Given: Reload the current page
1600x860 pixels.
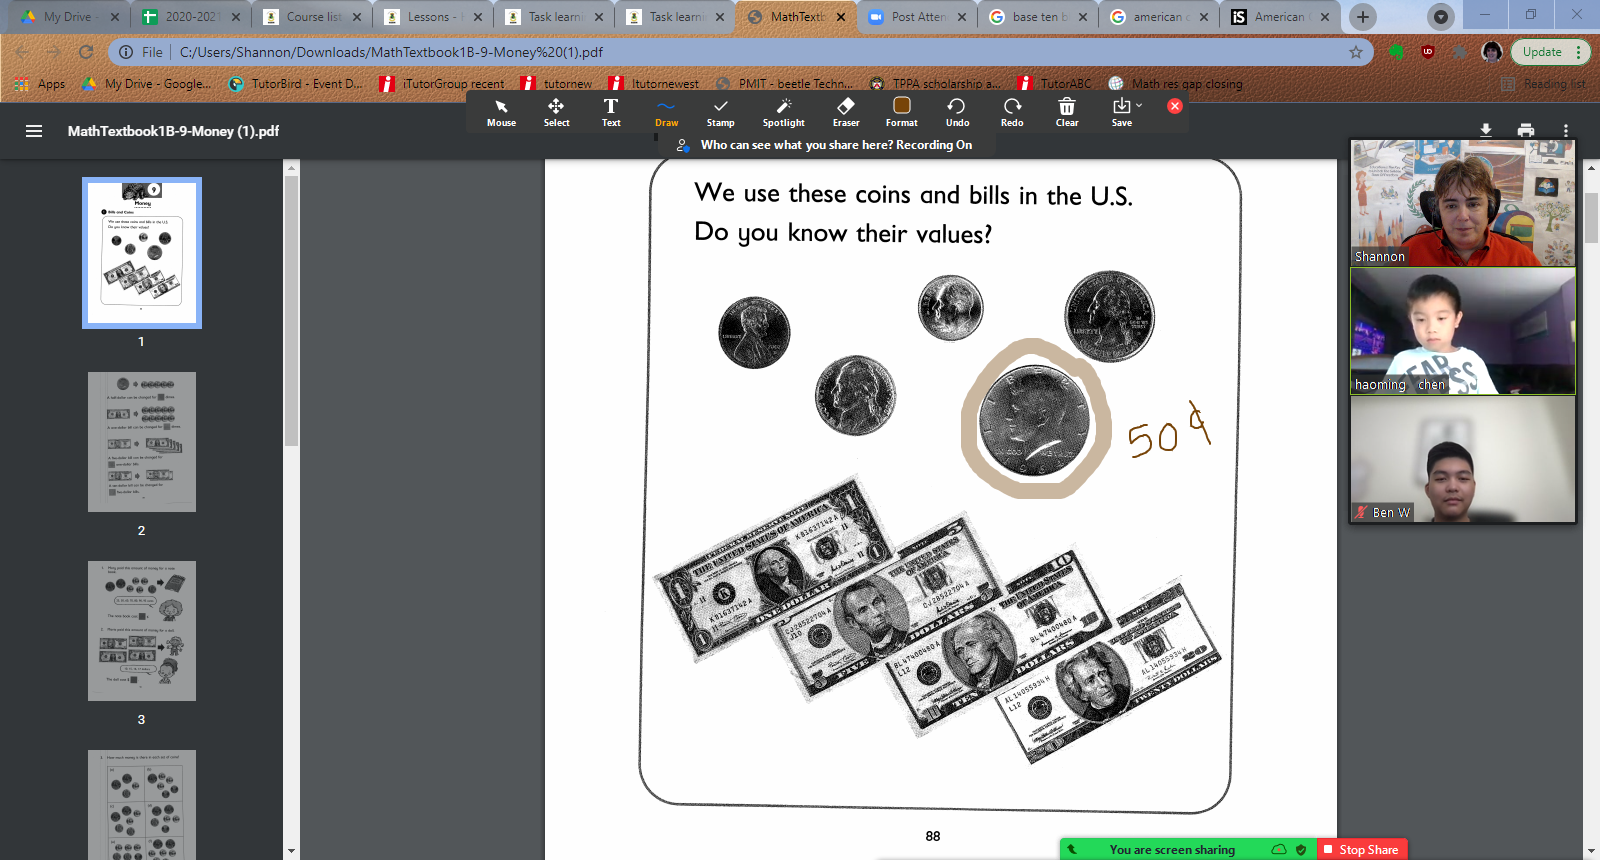Looking at the screenshot, I should (x=86, y=52).
